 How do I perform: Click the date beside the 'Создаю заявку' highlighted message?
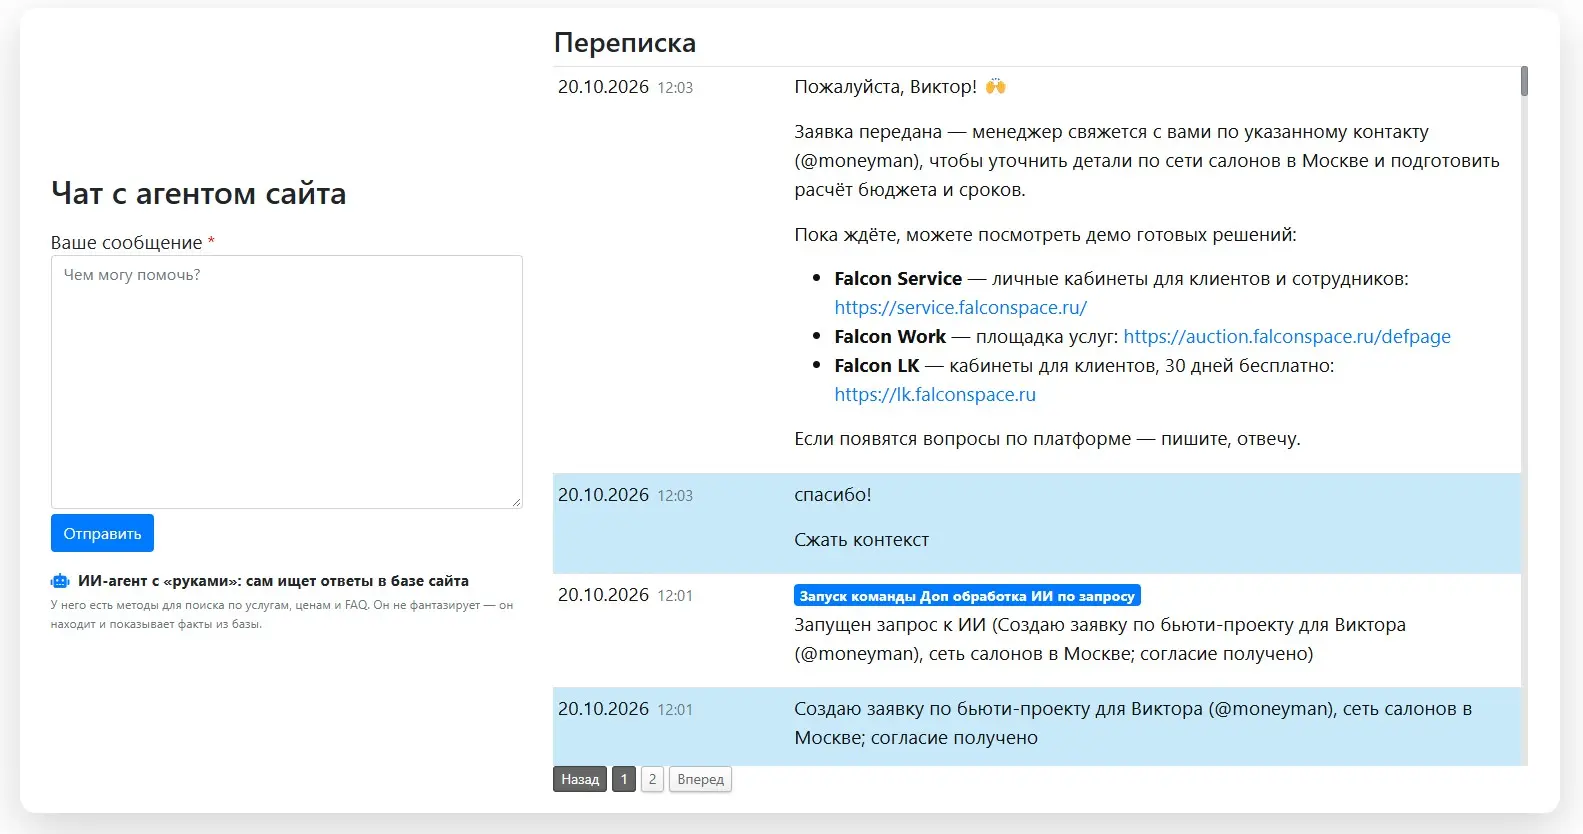(x=603, y=709)
